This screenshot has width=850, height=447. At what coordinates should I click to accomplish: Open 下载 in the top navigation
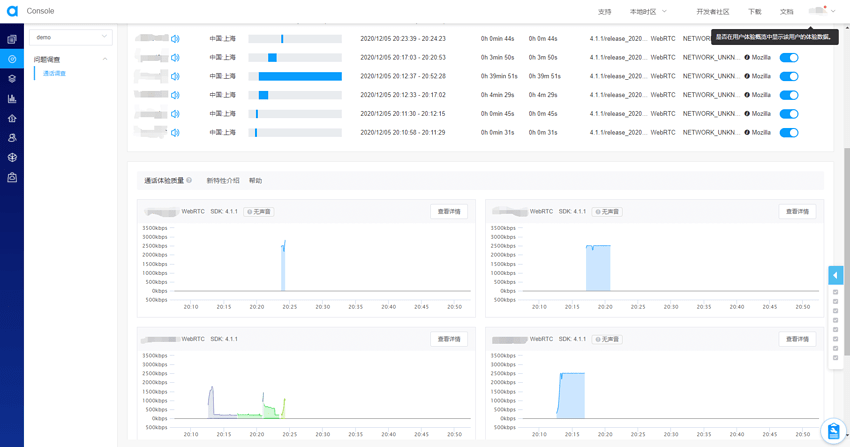click(x=755, y=11)
